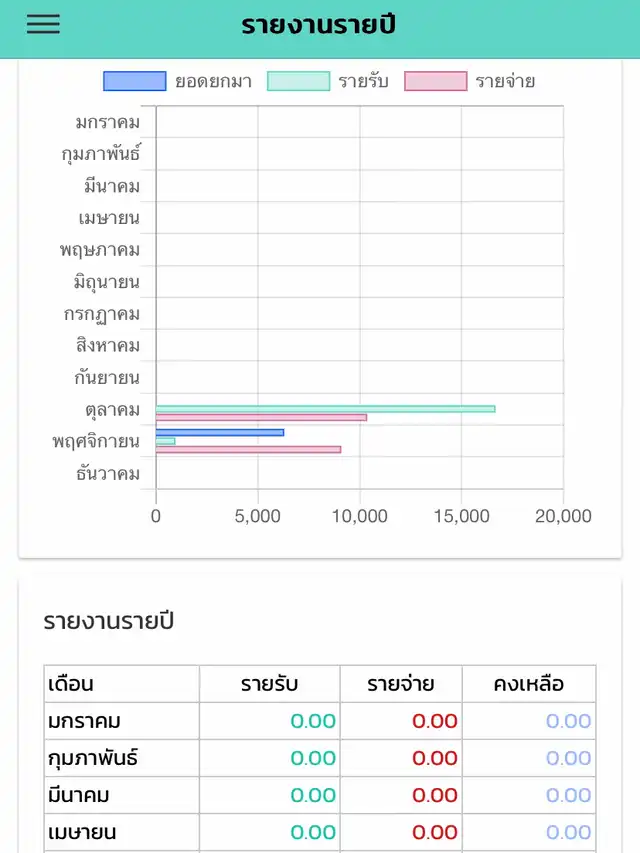The width and height of the screenshot is (640, 853).
Task: Click the pink expense bar for พฤศจิกายน
Action: pos(248,449)
